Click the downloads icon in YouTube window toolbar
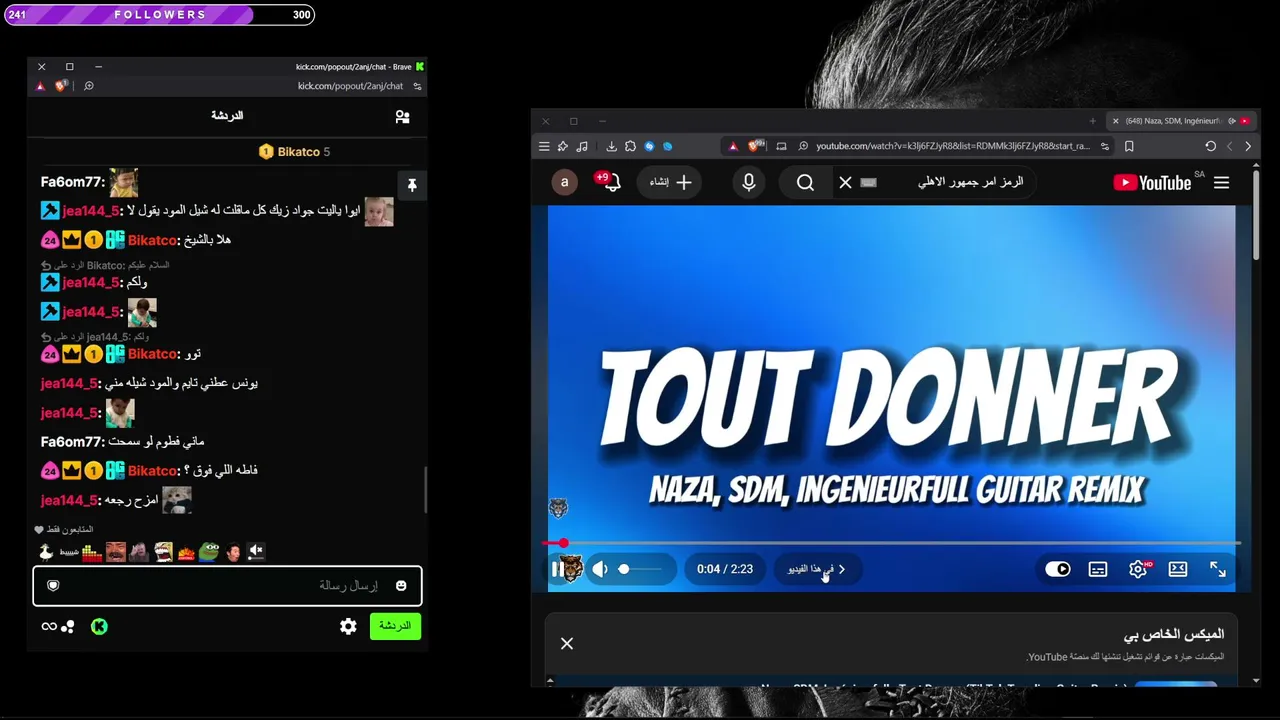Viewport: 1280px width, 720px height. [611, 146]
